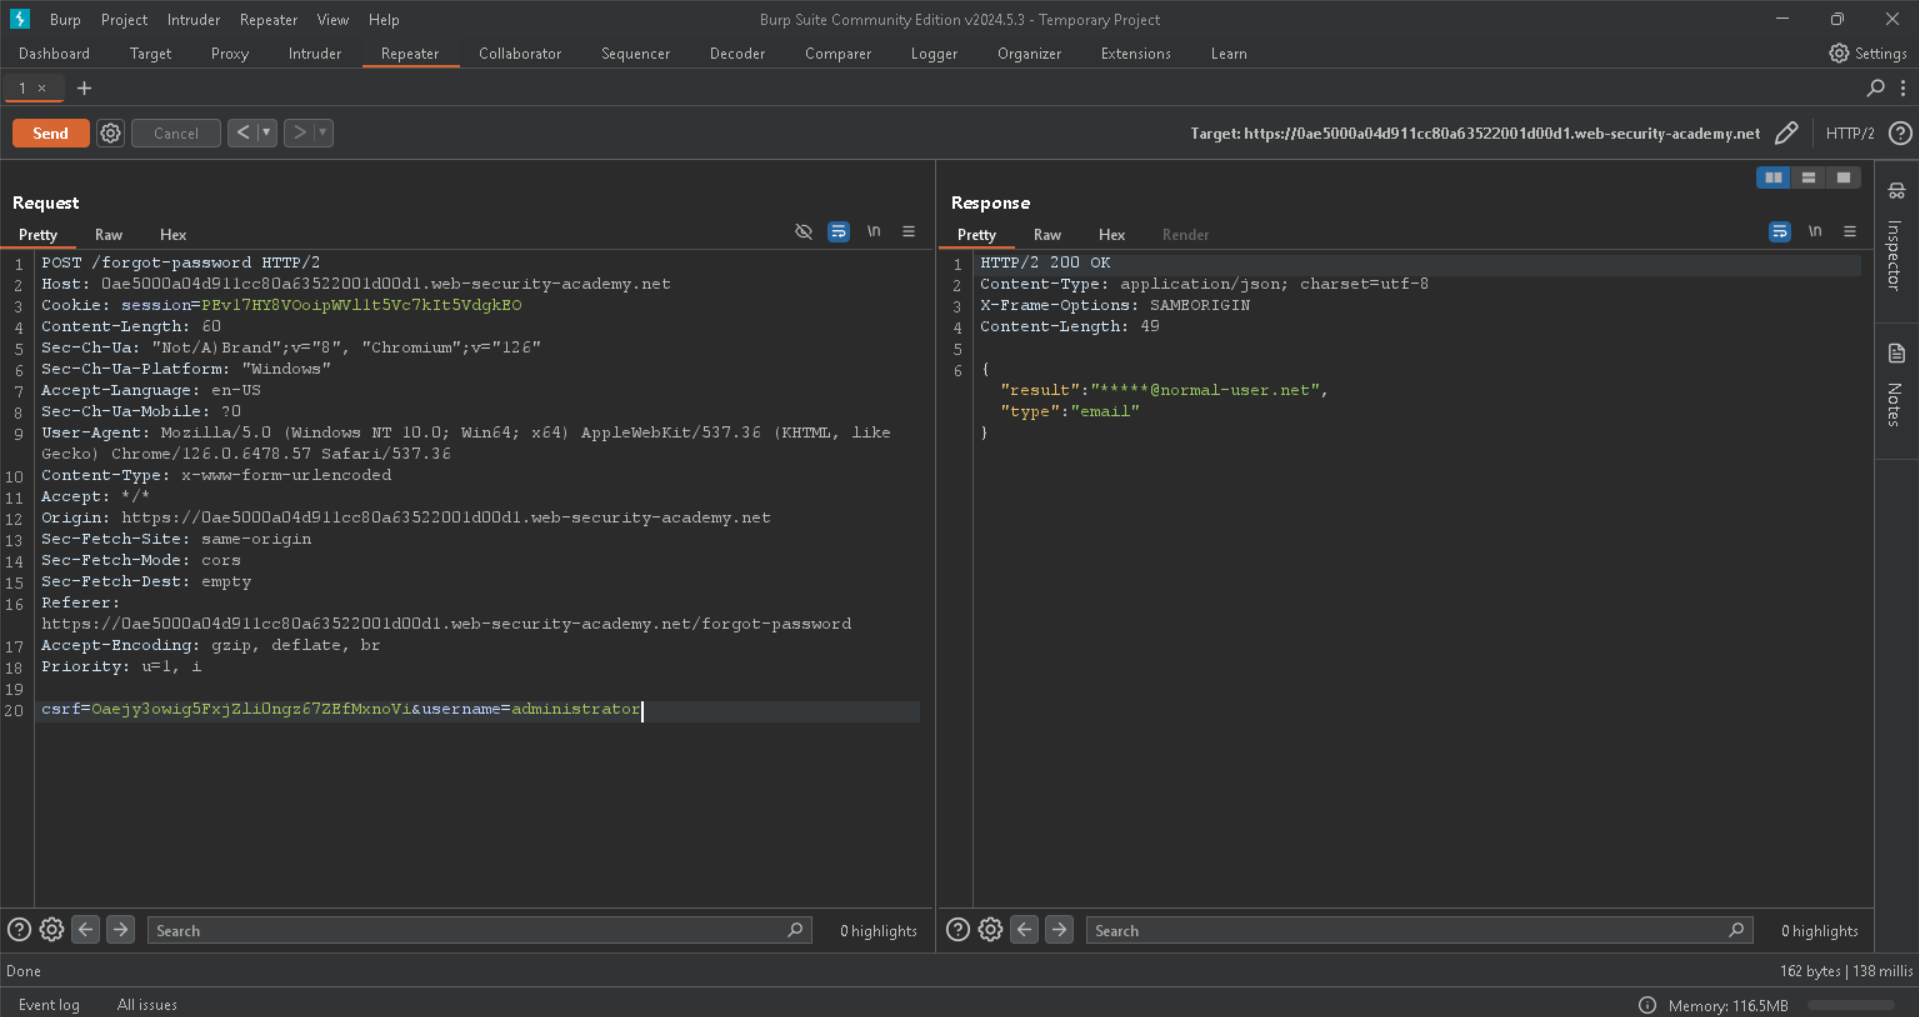Click the response search help icon

957,930
